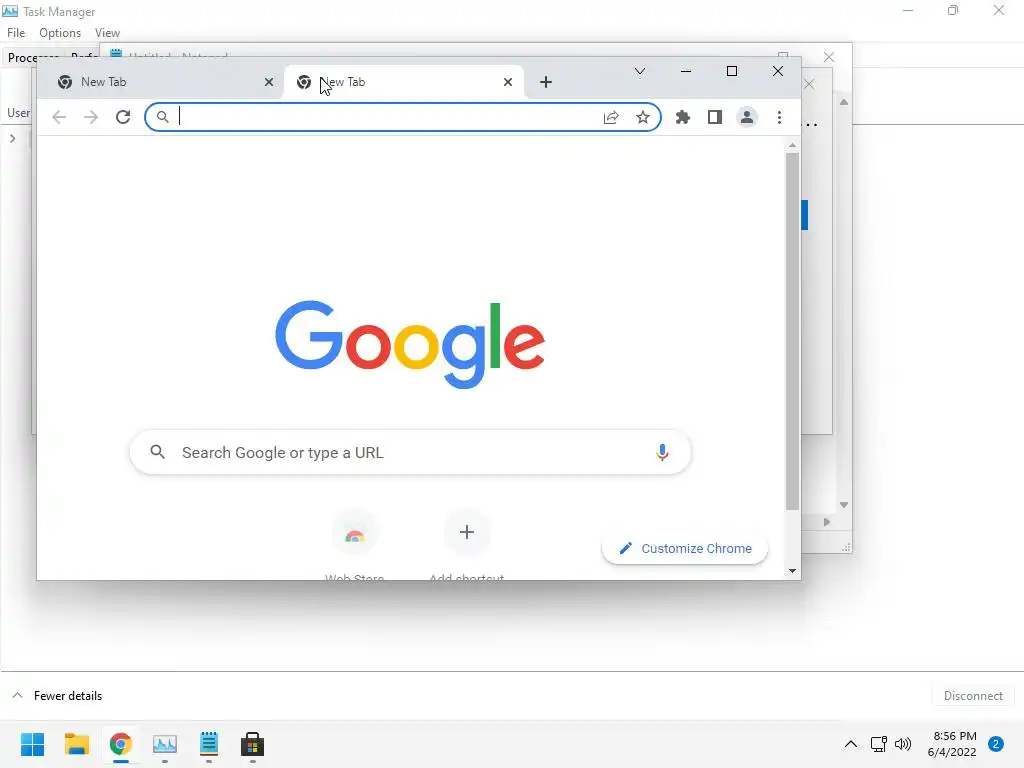Click the volume speaker tray icon
Image resolution: width=1024 pixels, height=768 pixels.
click(903, 744)
